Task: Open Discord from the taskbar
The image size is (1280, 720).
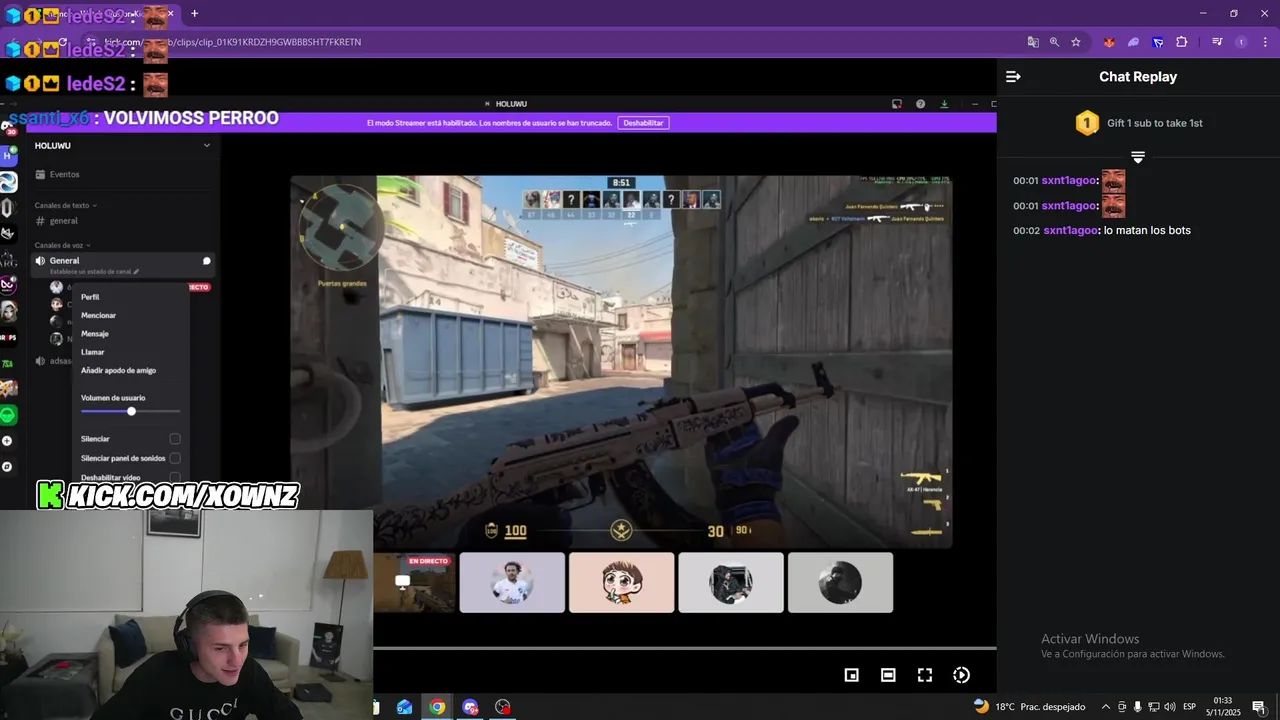Action: pos(470,707)
